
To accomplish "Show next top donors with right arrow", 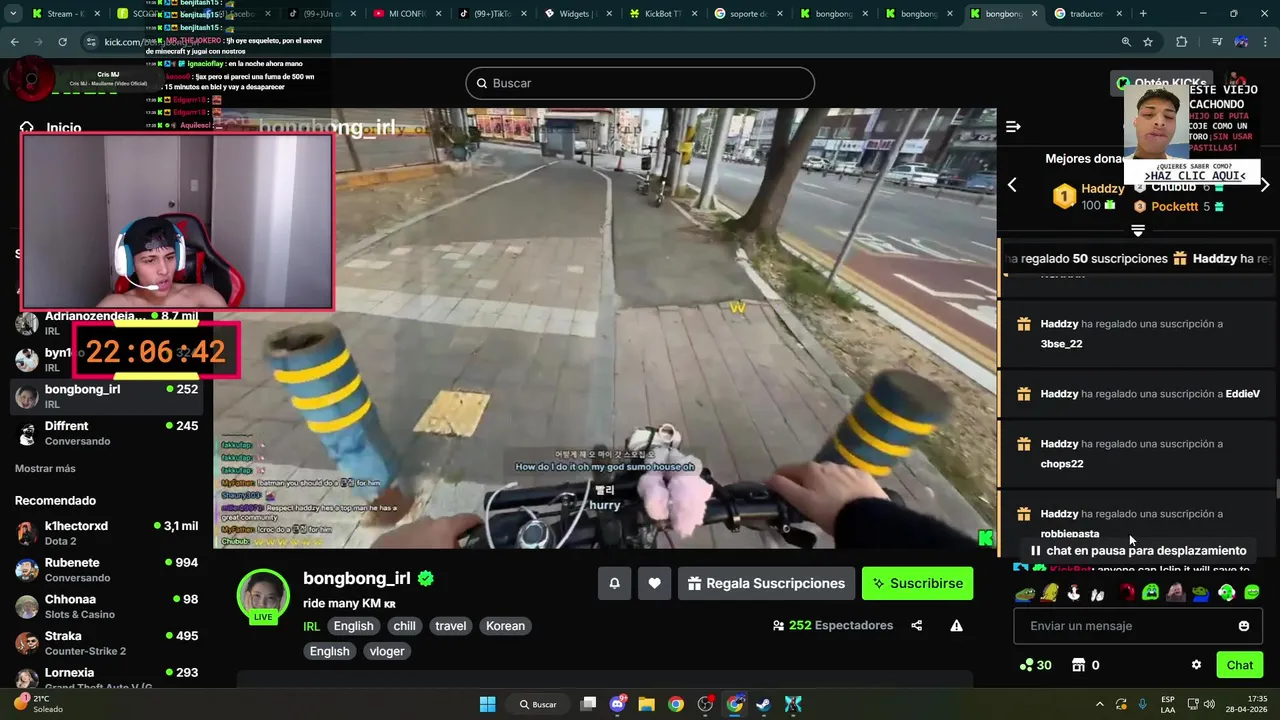I will pos(1265,185).
